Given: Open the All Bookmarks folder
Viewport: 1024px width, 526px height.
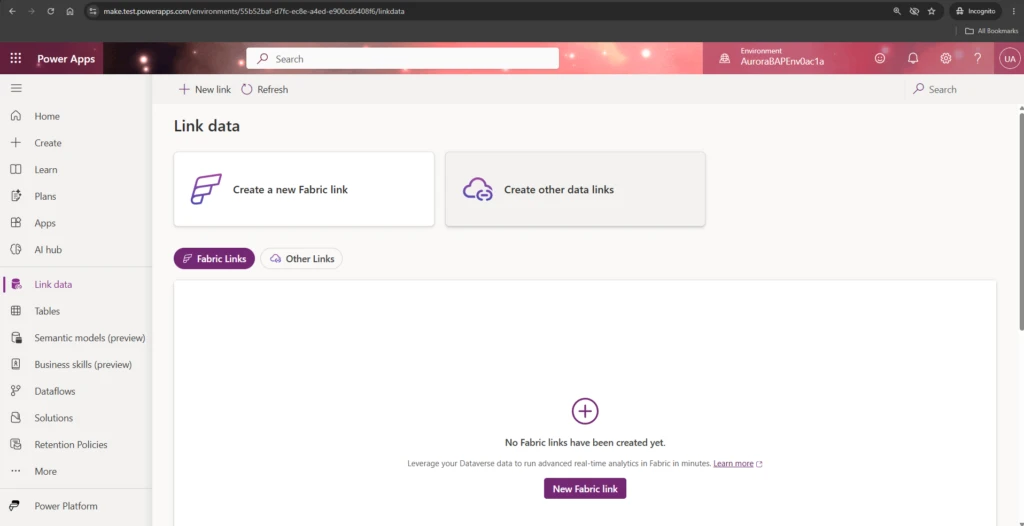Looking at the screenshot, I should (992, 31).
